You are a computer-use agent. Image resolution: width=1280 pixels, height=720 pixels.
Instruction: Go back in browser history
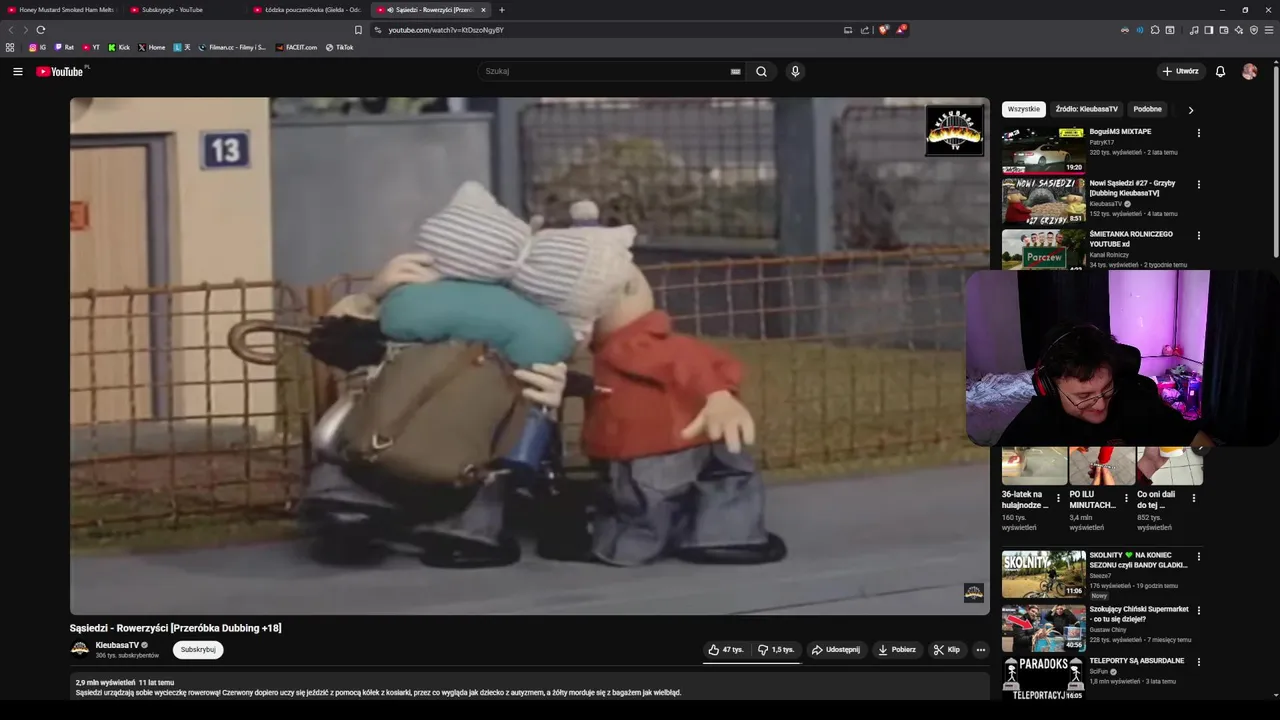coord(11,30)
